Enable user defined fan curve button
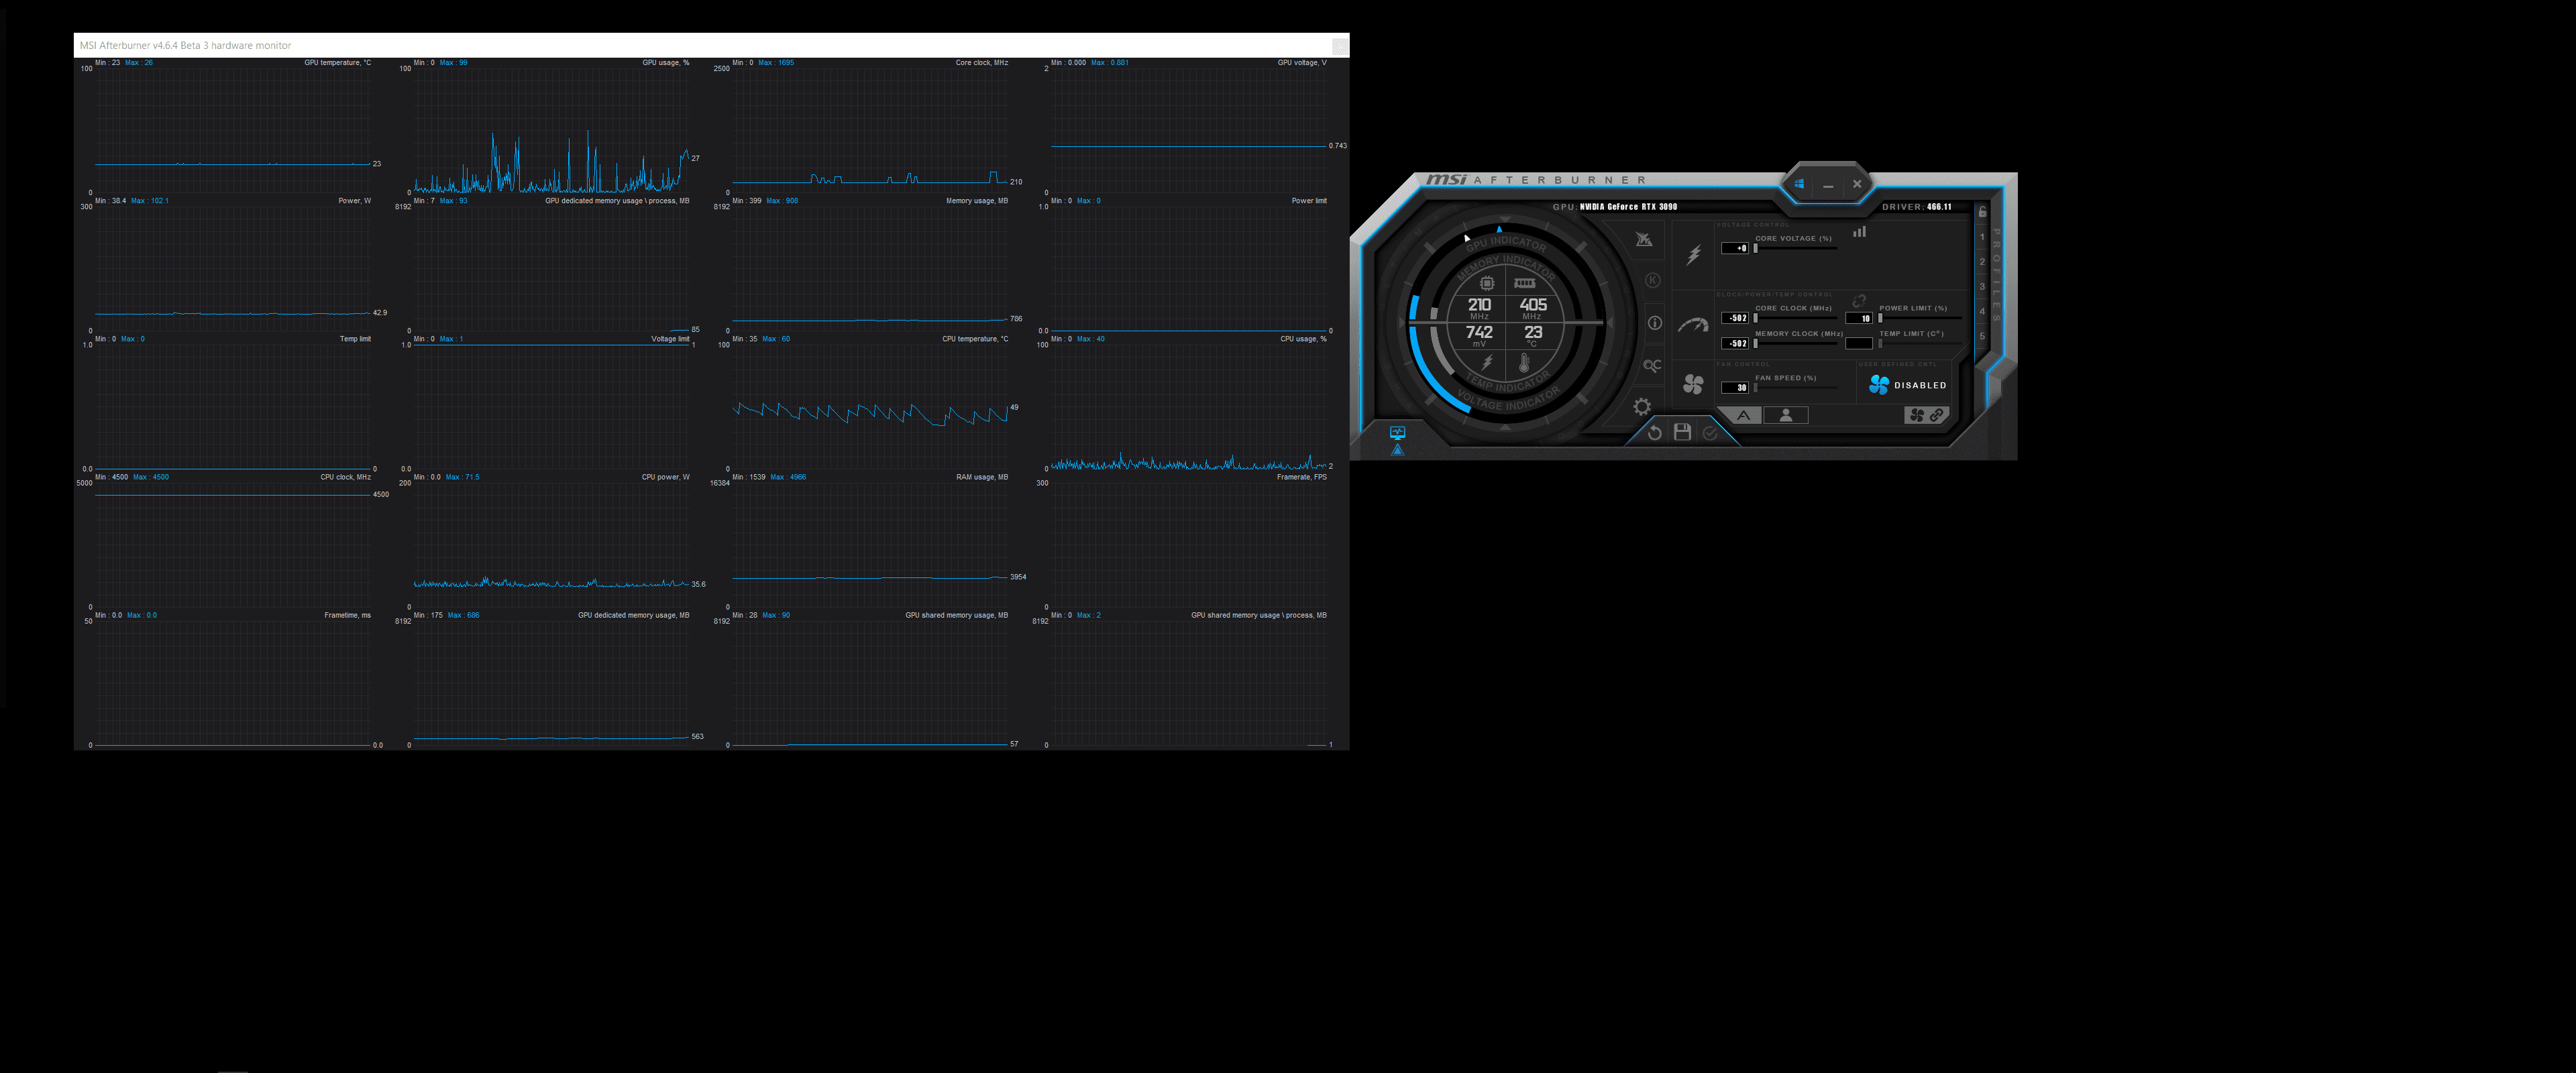Image resolution: width=2576 pixels, height=1073 pixels. click(1786, 416)
